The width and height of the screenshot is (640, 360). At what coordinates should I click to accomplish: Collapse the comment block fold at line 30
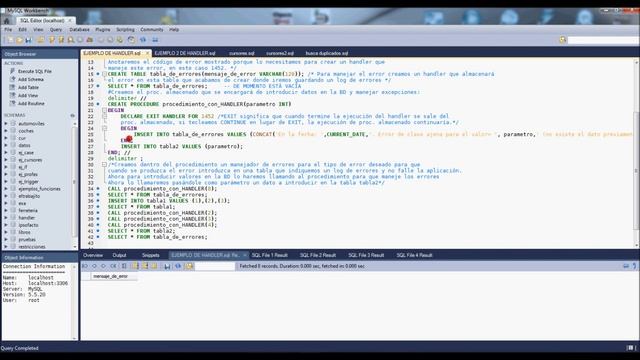tap(104, 164)
